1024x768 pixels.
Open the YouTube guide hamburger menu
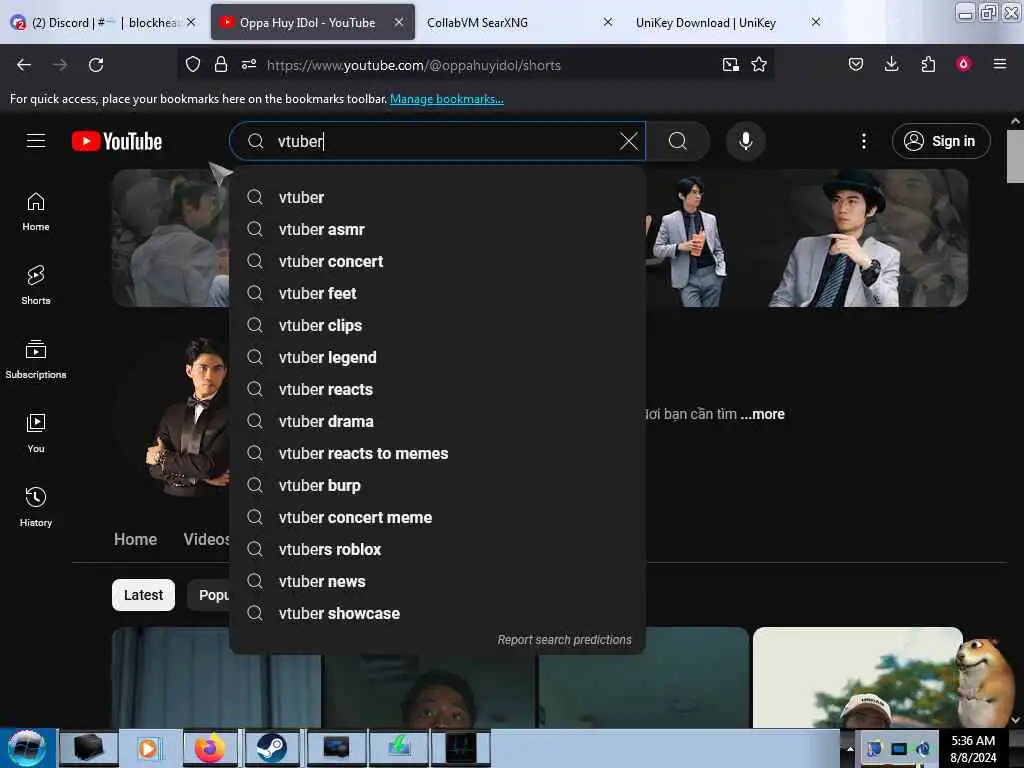coord(36,141)
